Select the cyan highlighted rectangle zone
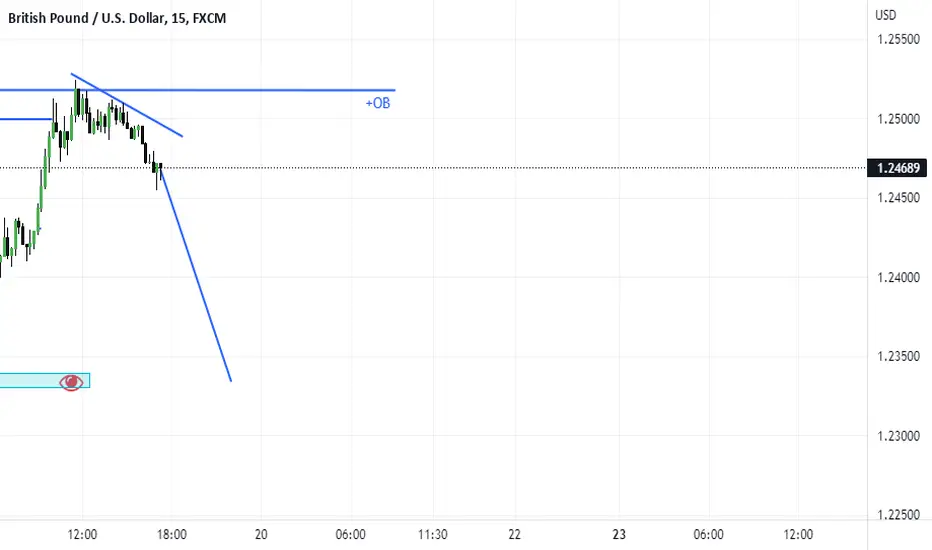932x550 pixels. click(45, 381)
